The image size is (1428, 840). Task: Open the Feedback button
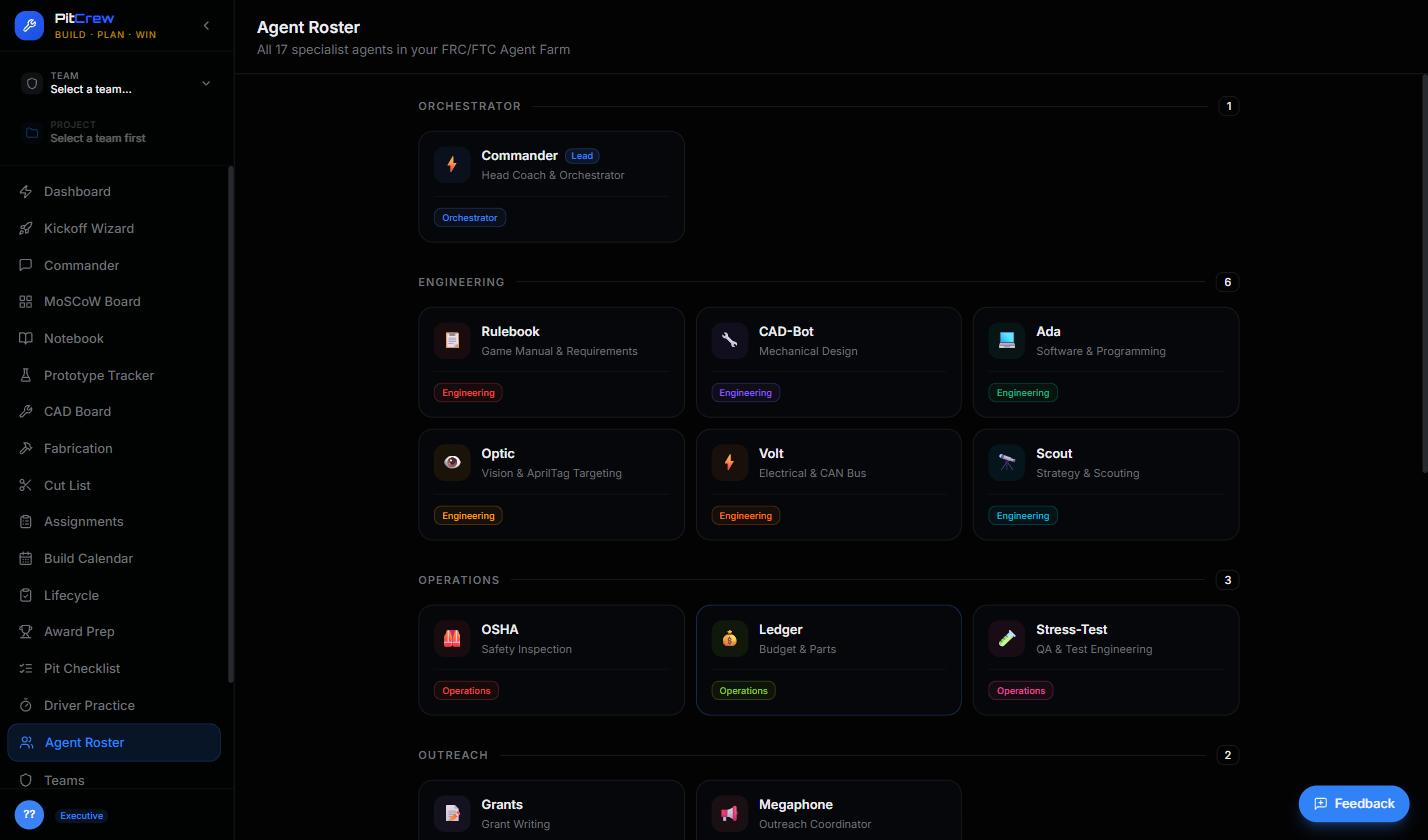1354,804
